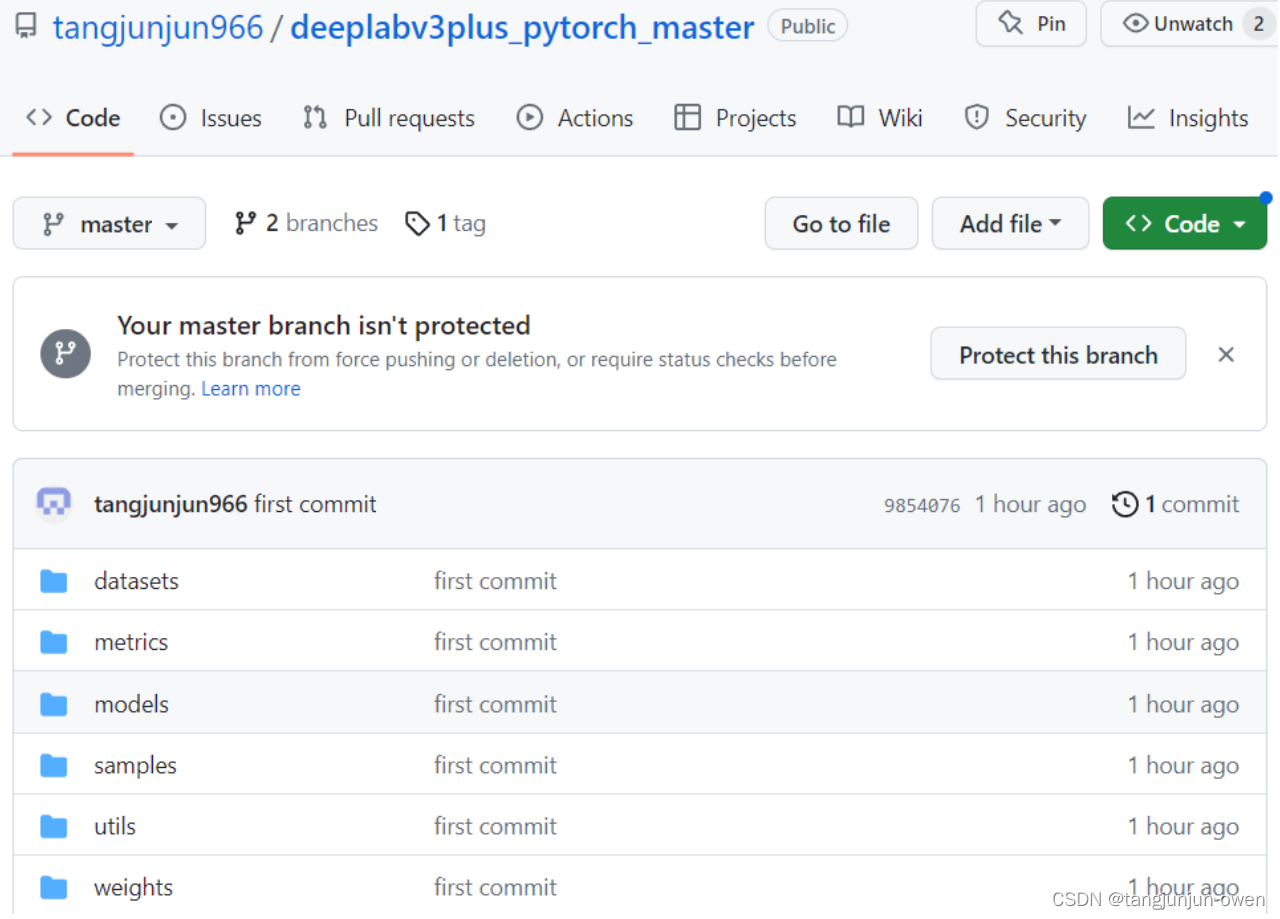Follow the Learn more link
Screen dimensions: 1280x919
pos(251,389)
